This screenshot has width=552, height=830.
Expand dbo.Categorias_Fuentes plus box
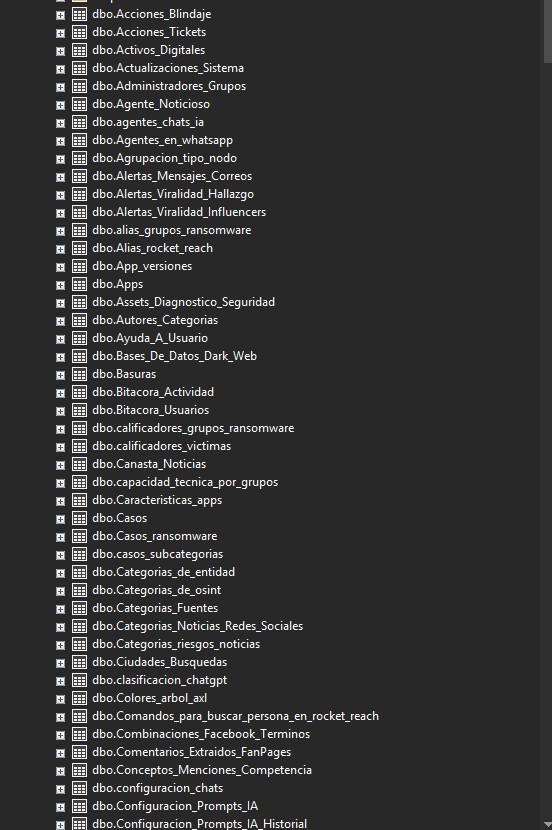60,609
